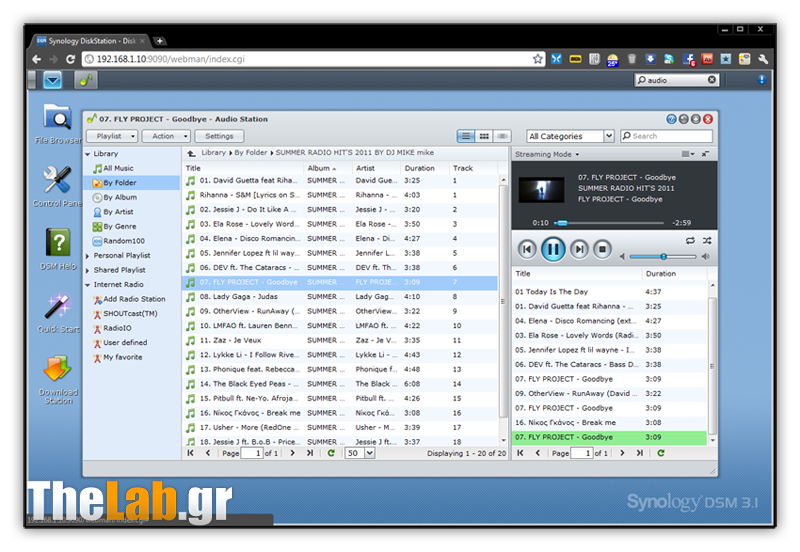
Task: Refresh the song list
Action: coord(331,453)
